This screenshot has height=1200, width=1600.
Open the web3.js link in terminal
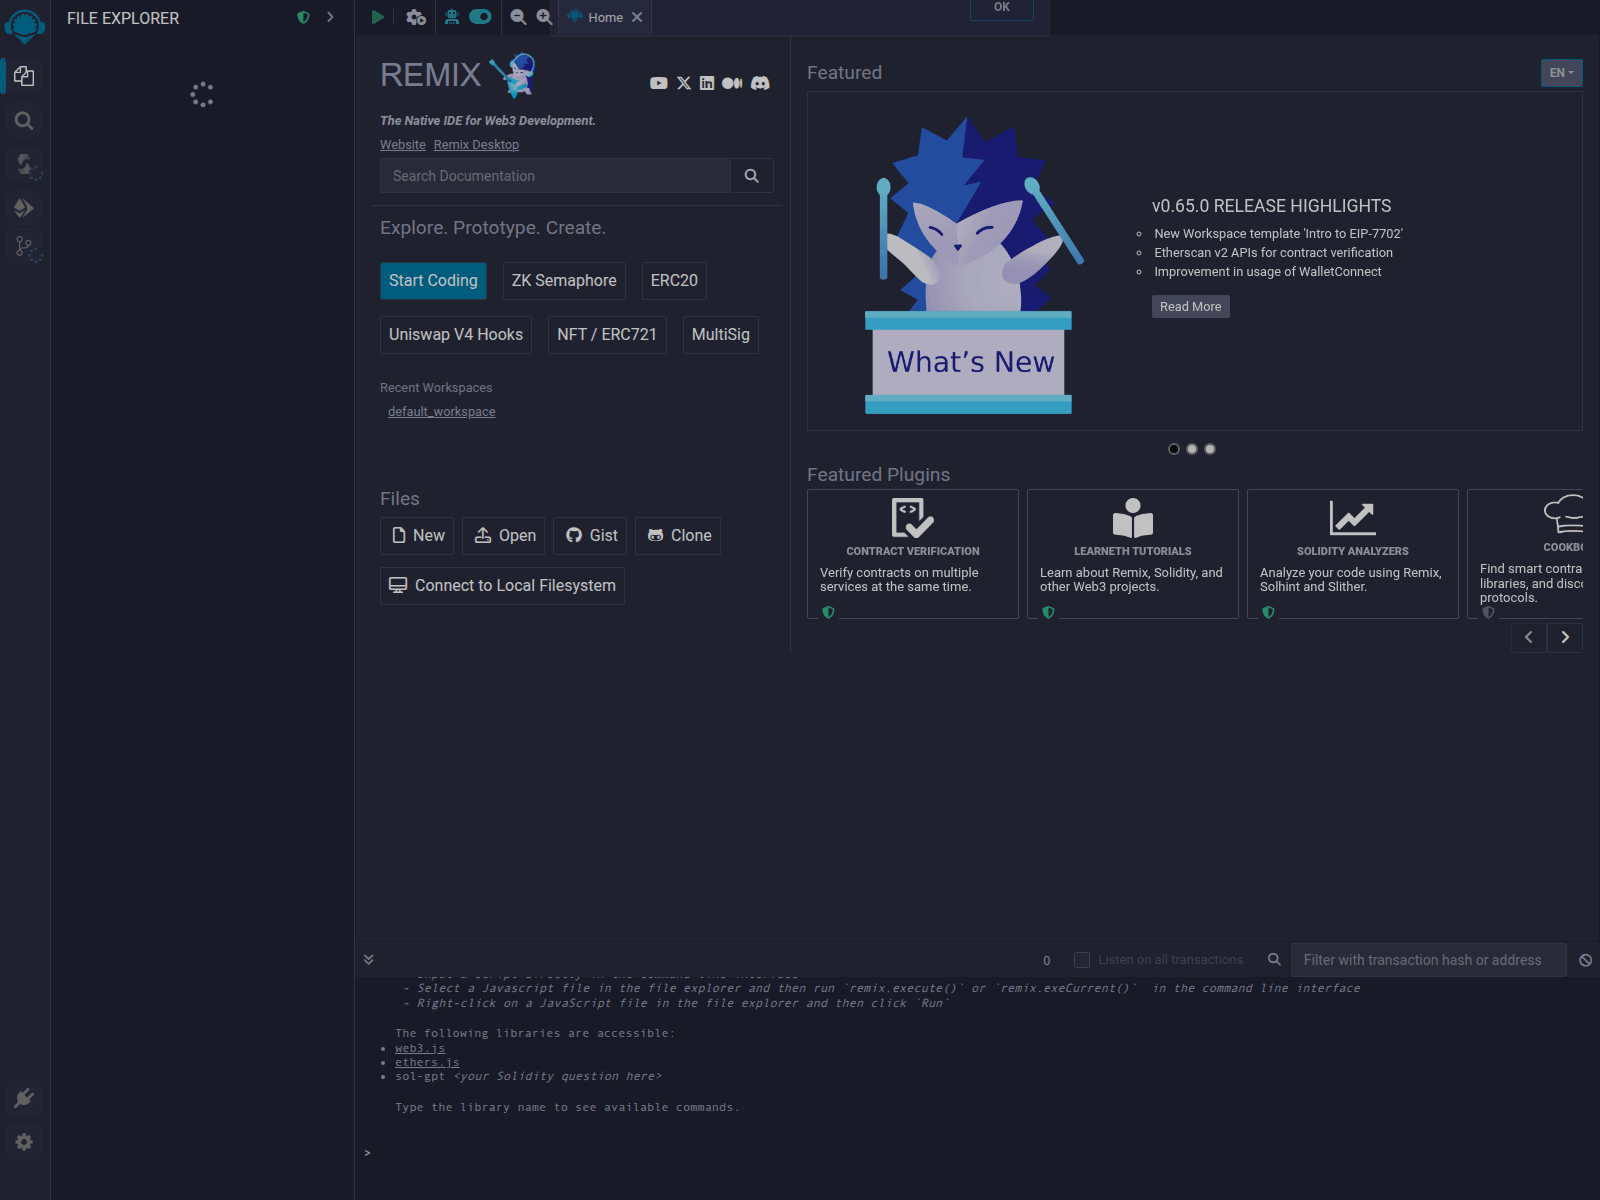[420, 1049]
